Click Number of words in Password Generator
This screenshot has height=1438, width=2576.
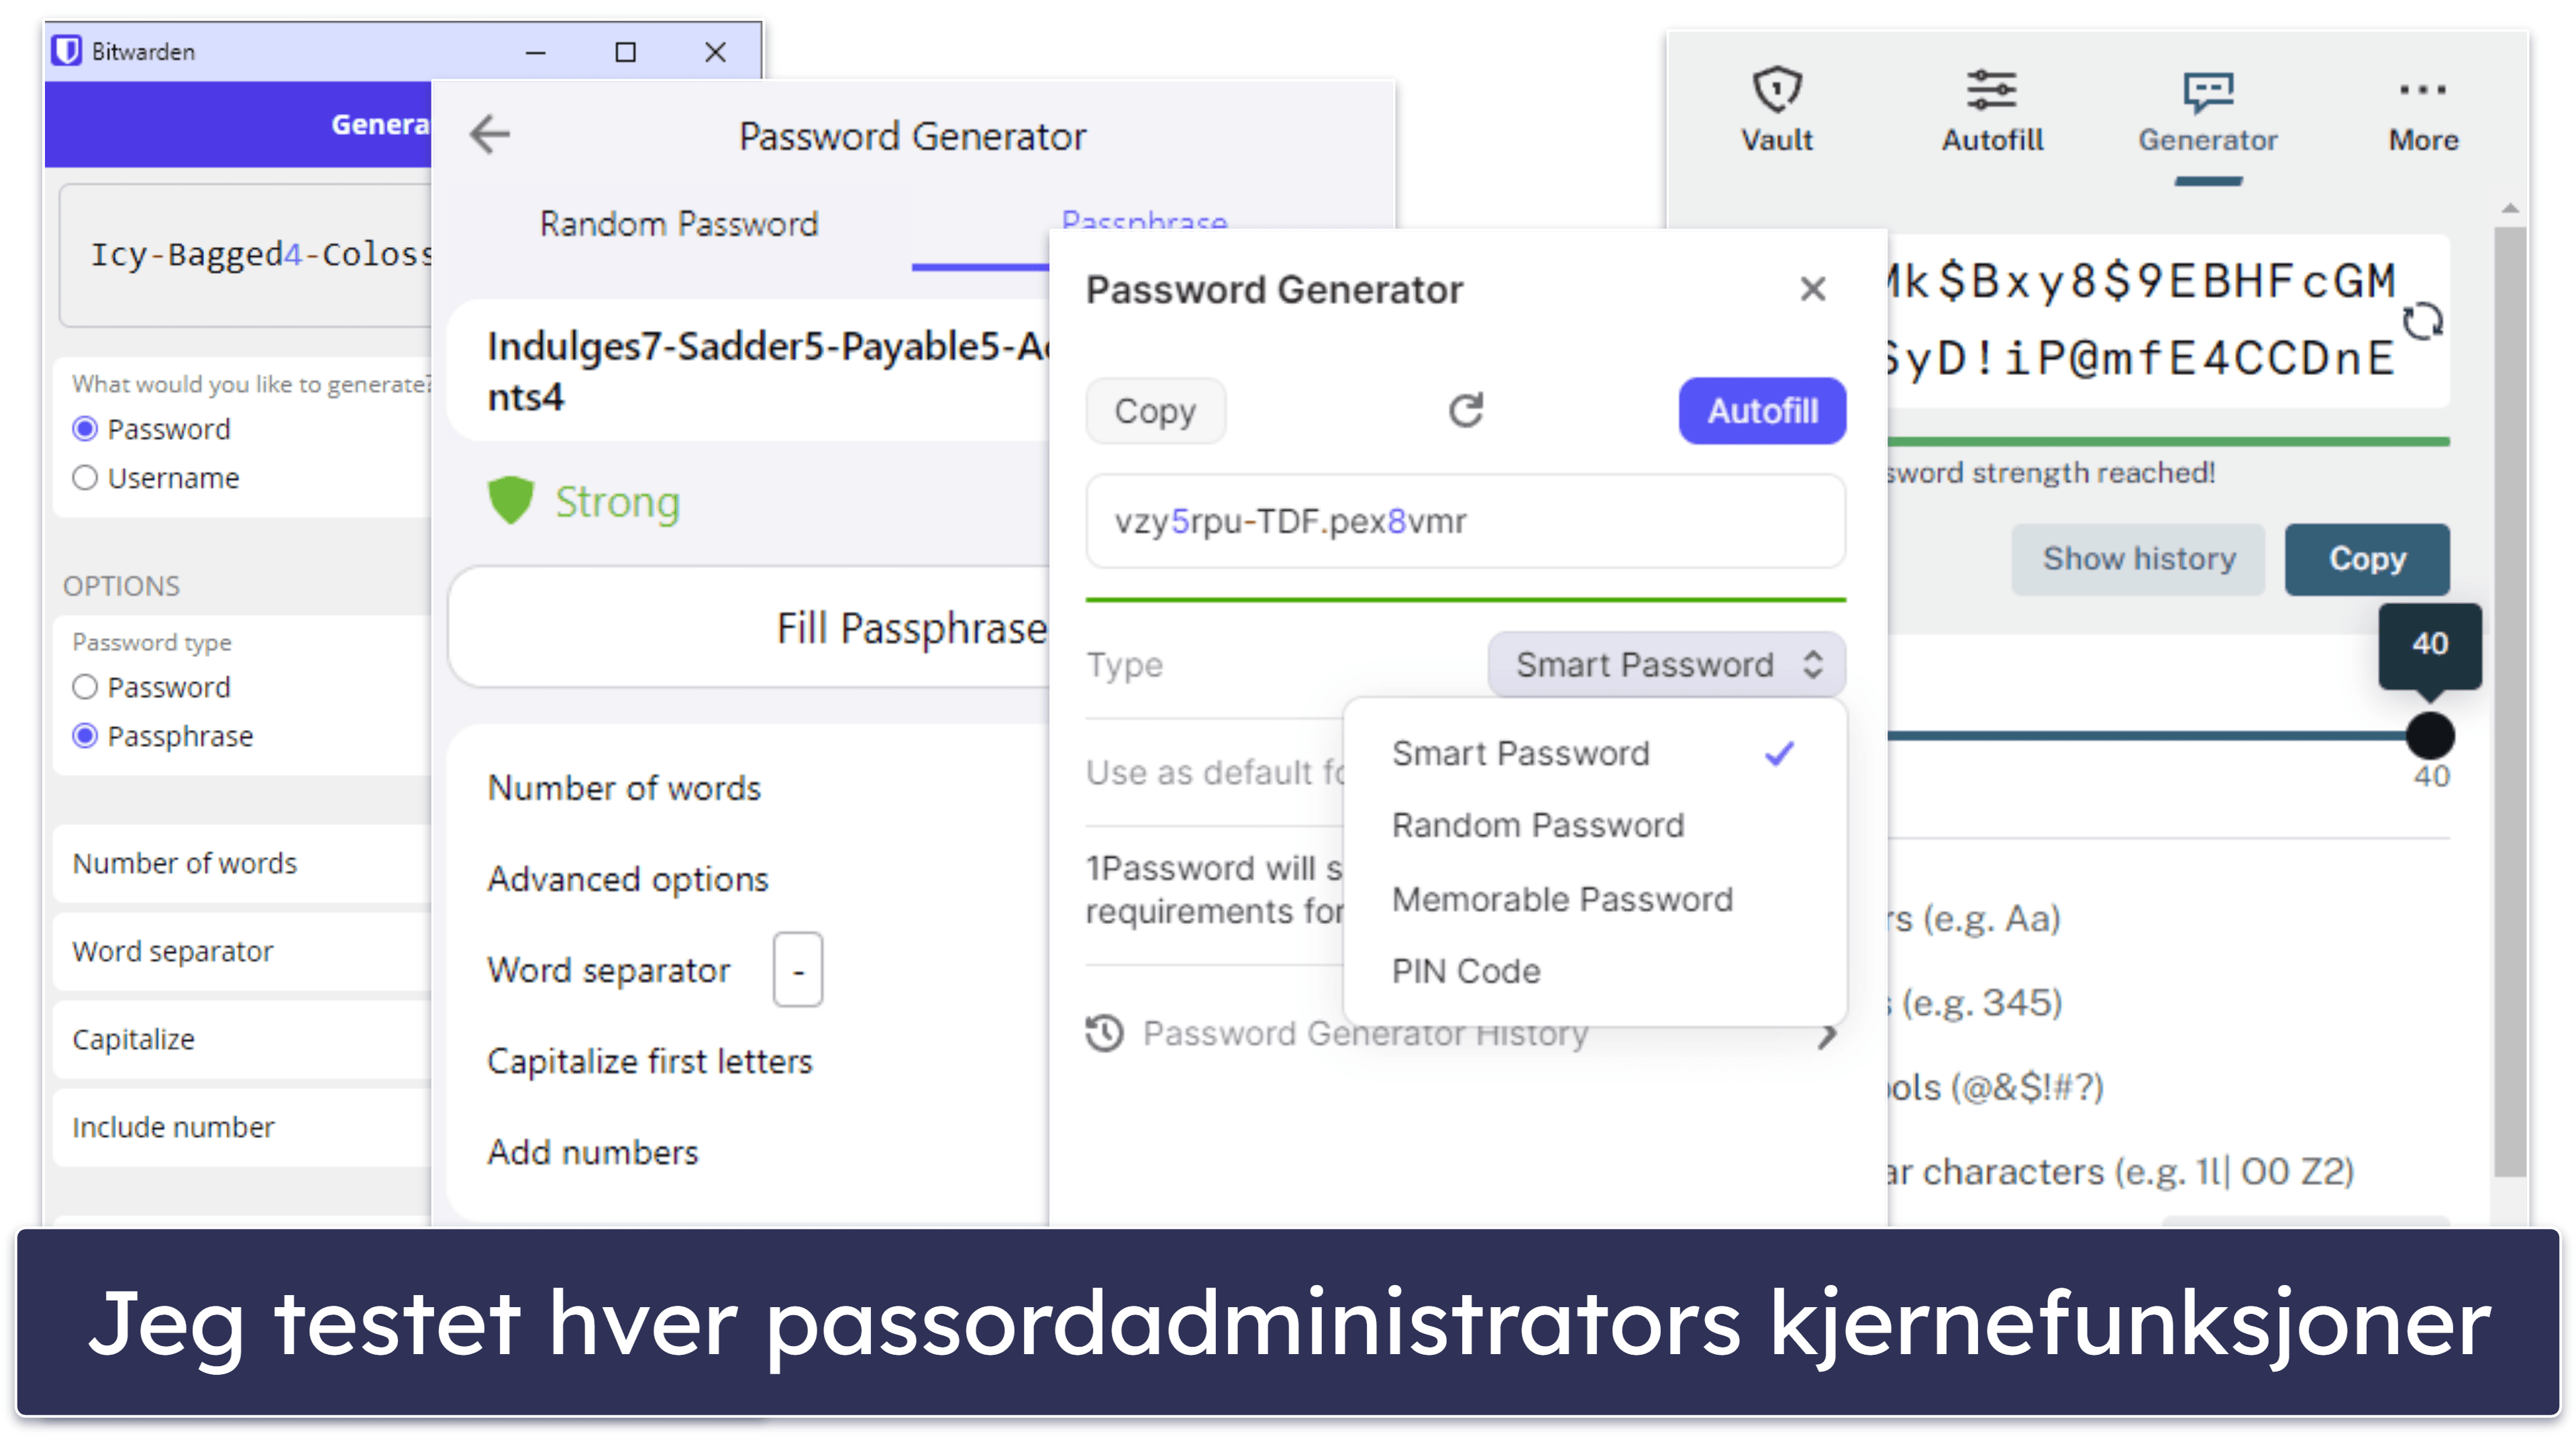624,788
